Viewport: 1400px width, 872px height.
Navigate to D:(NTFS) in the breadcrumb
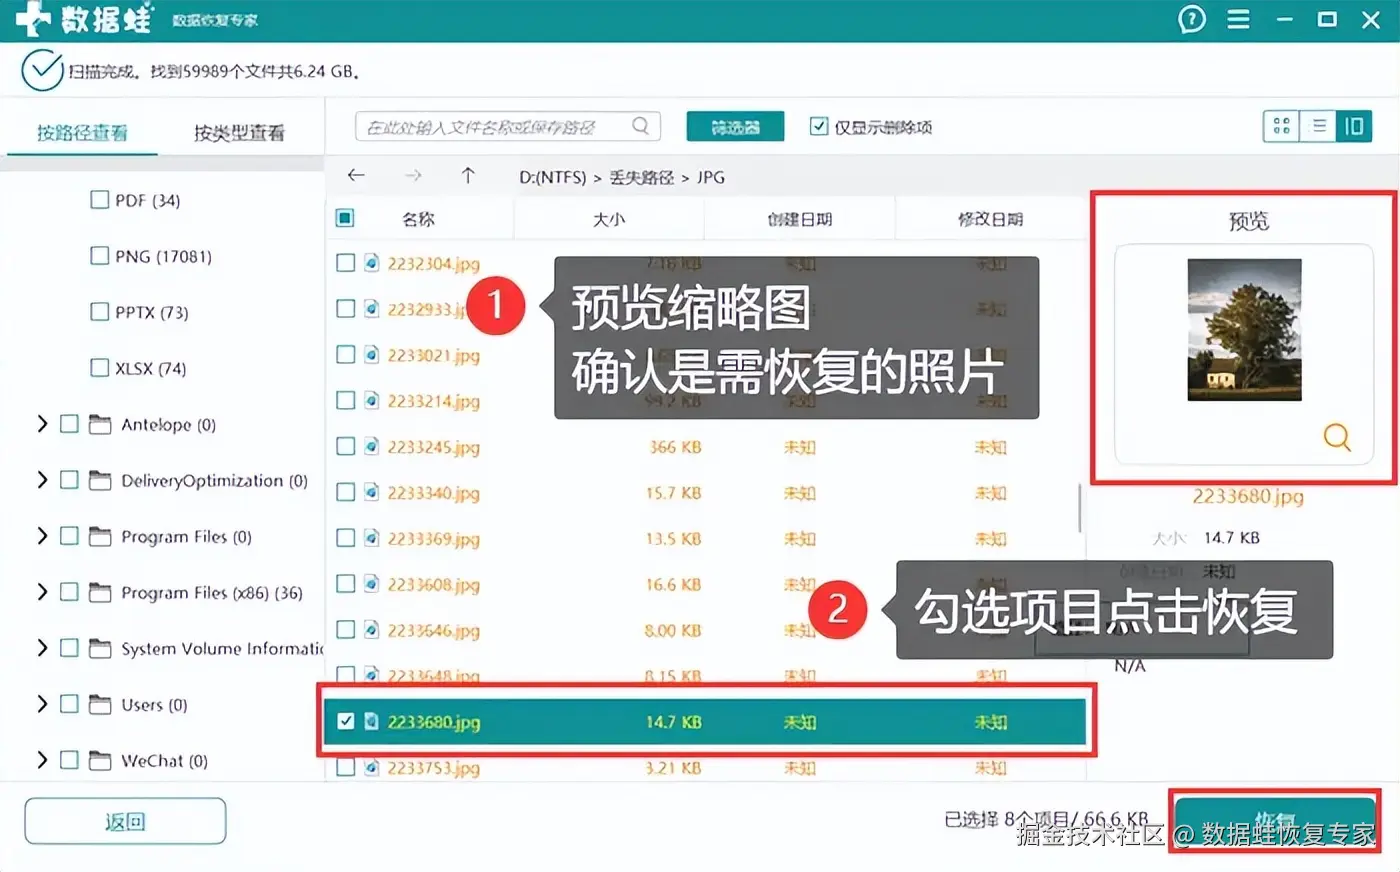552,177
